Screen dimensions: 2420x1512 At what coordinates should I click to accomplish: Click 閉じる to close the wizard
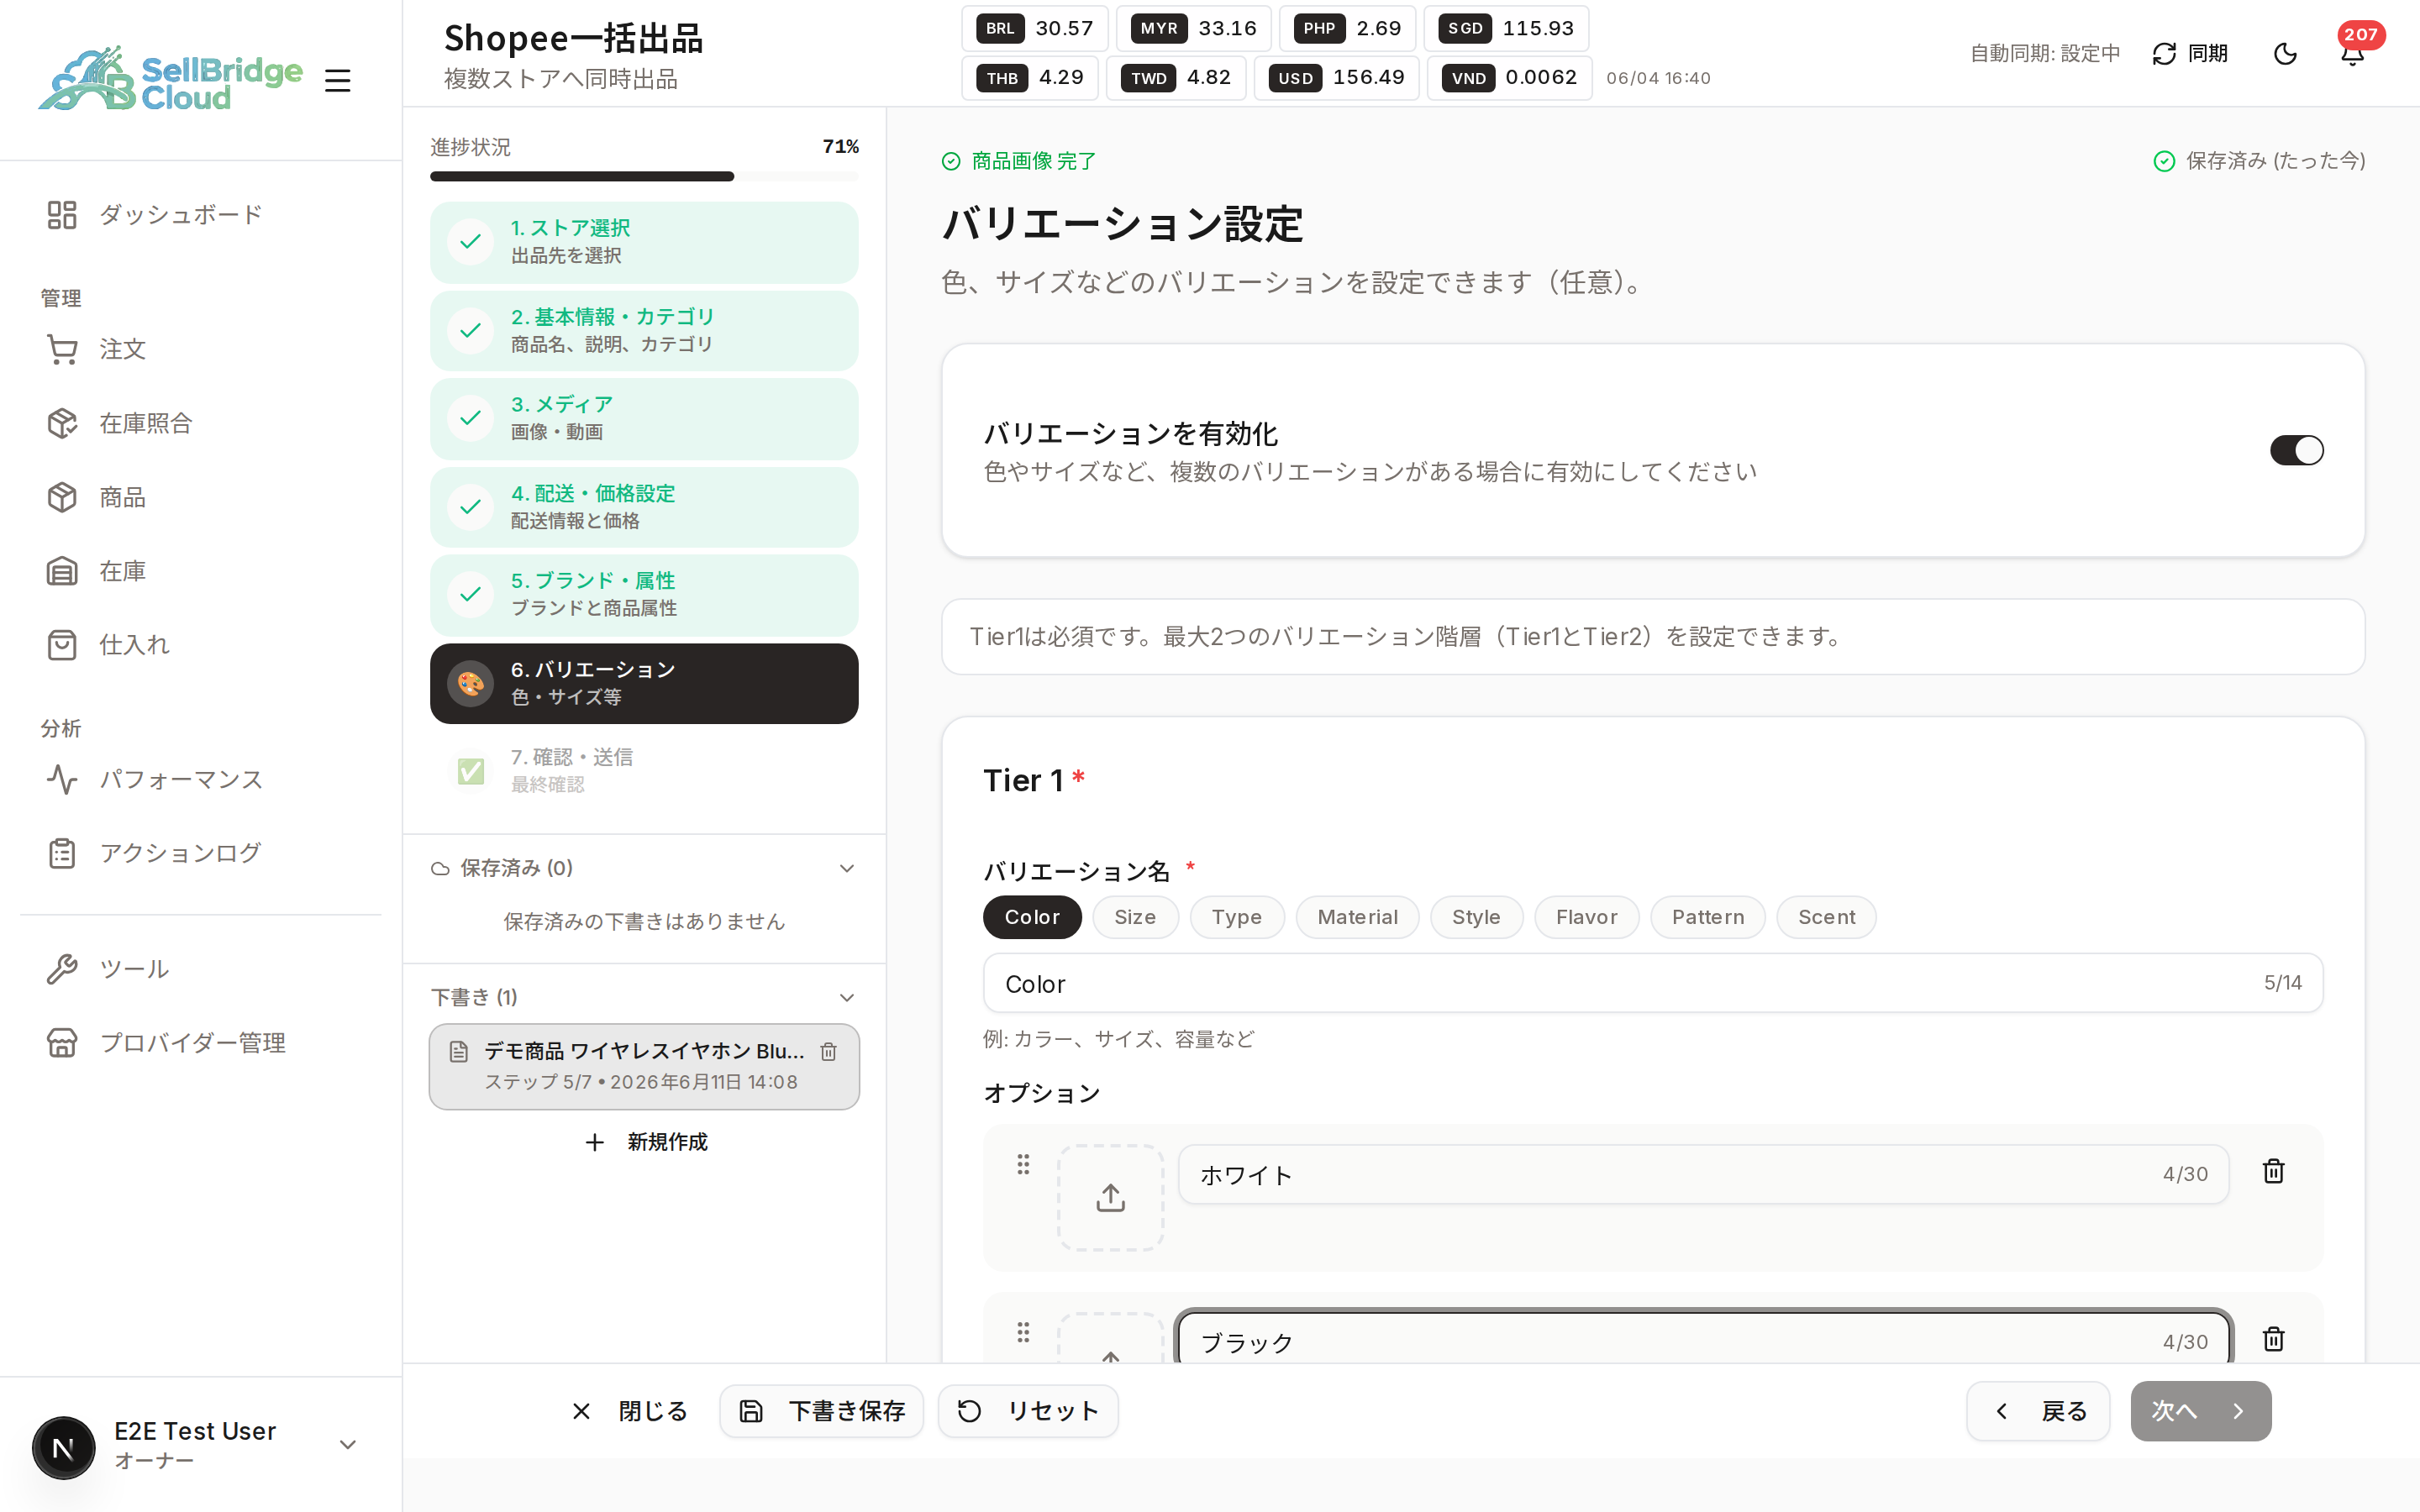[x=629, y=1410]
